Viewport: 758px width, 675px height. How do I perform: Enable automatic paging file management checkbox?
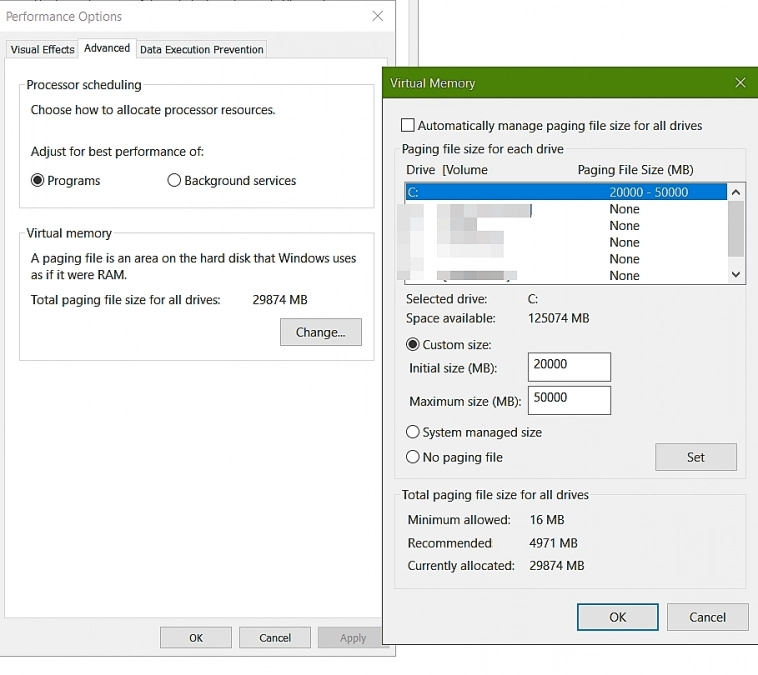coord(408,126)
